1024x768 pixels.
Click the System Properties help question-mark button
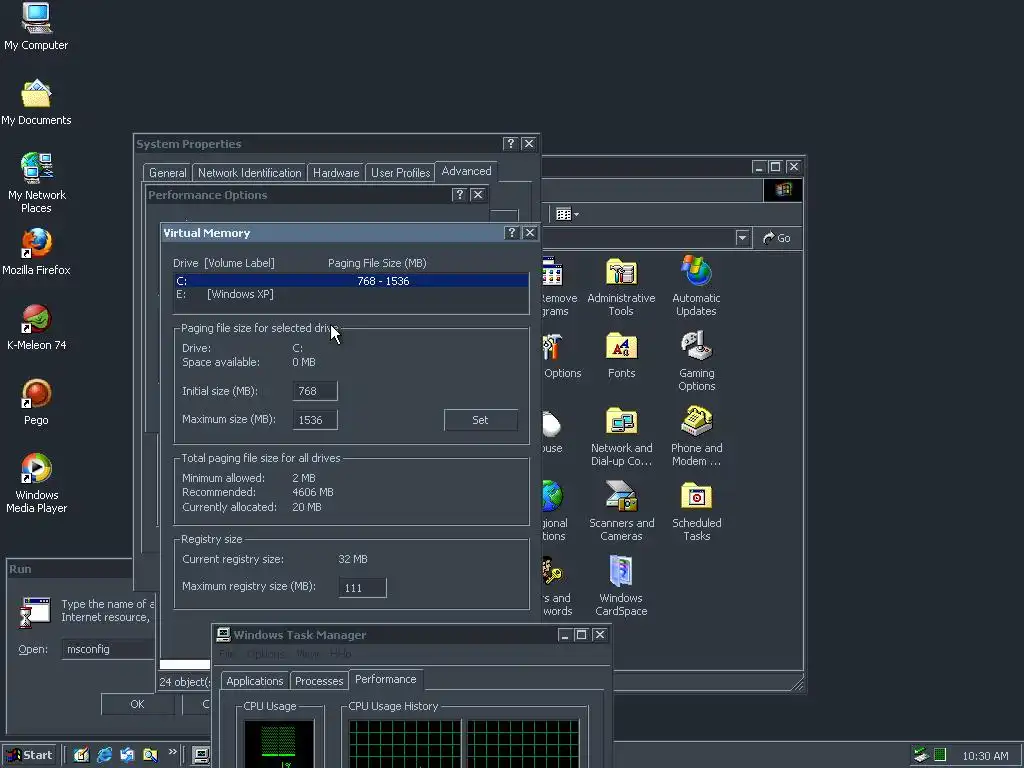tap(510, 144)
